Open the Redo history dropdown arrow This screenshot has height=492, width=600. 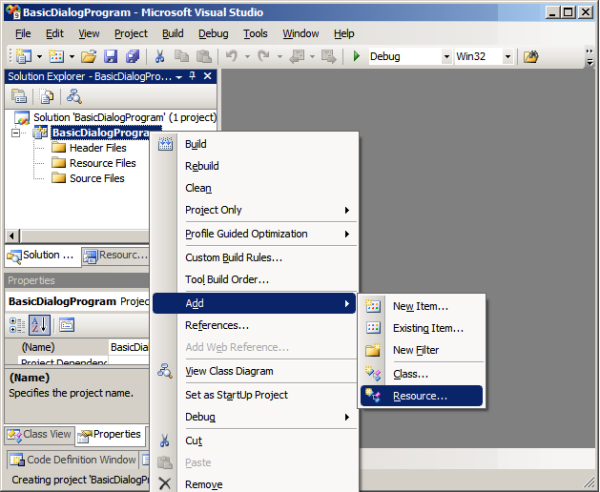(x=280, y=57)
